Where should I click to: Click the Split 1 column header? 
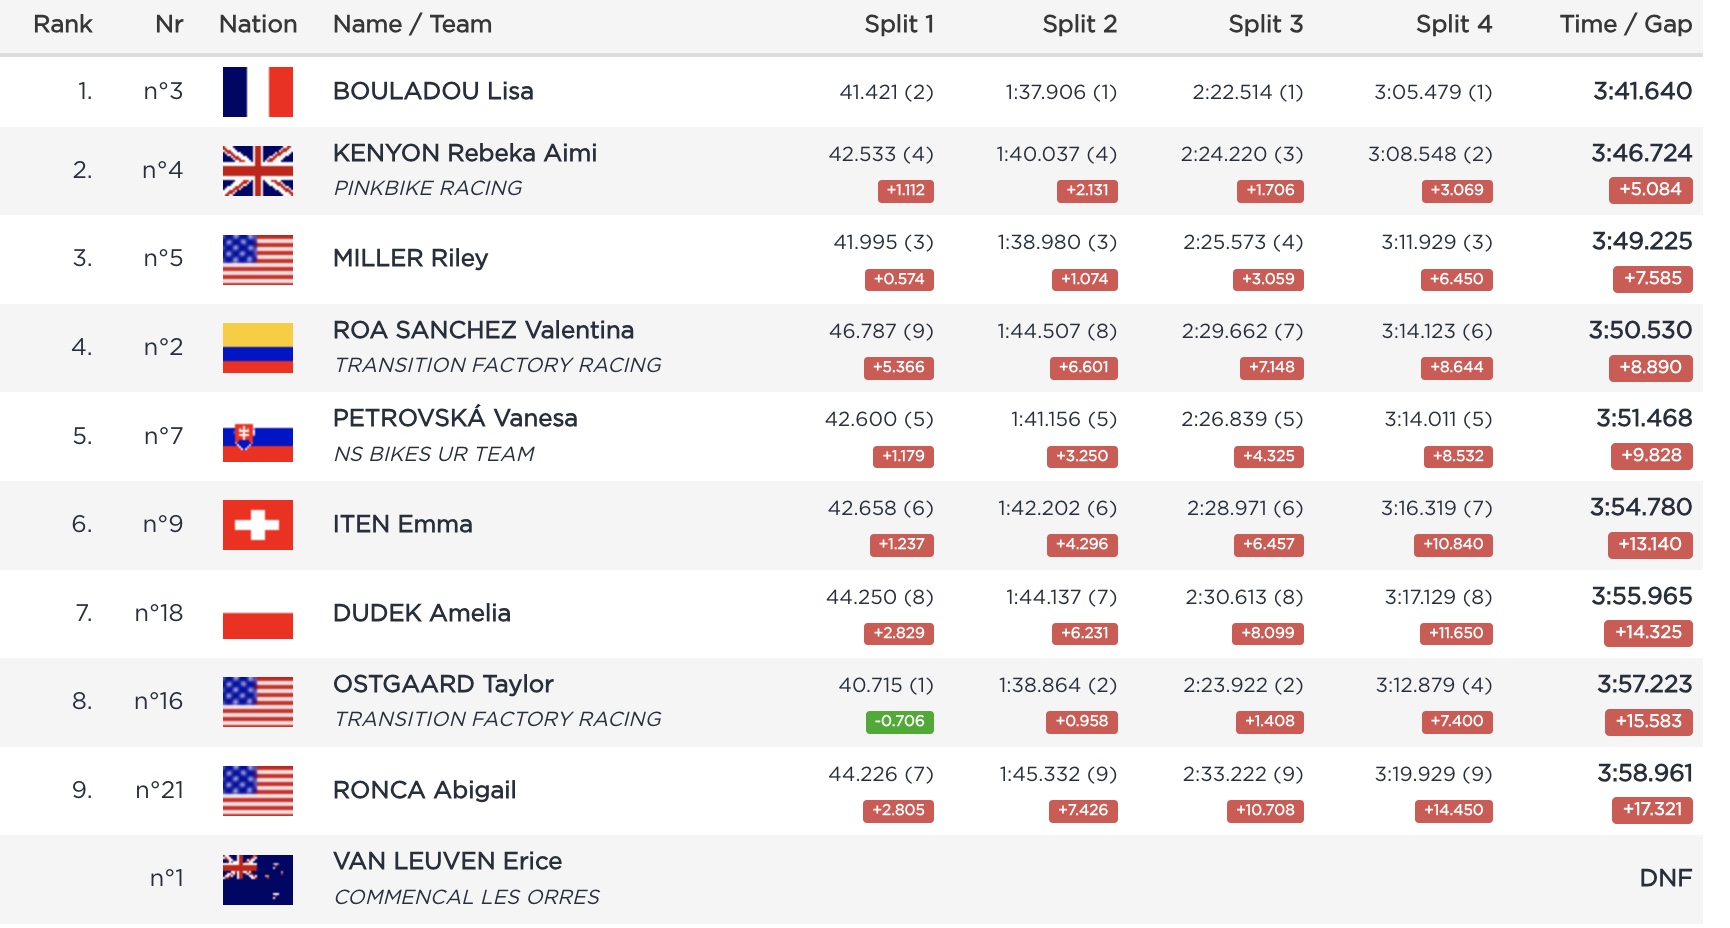(x=898, y=24)
